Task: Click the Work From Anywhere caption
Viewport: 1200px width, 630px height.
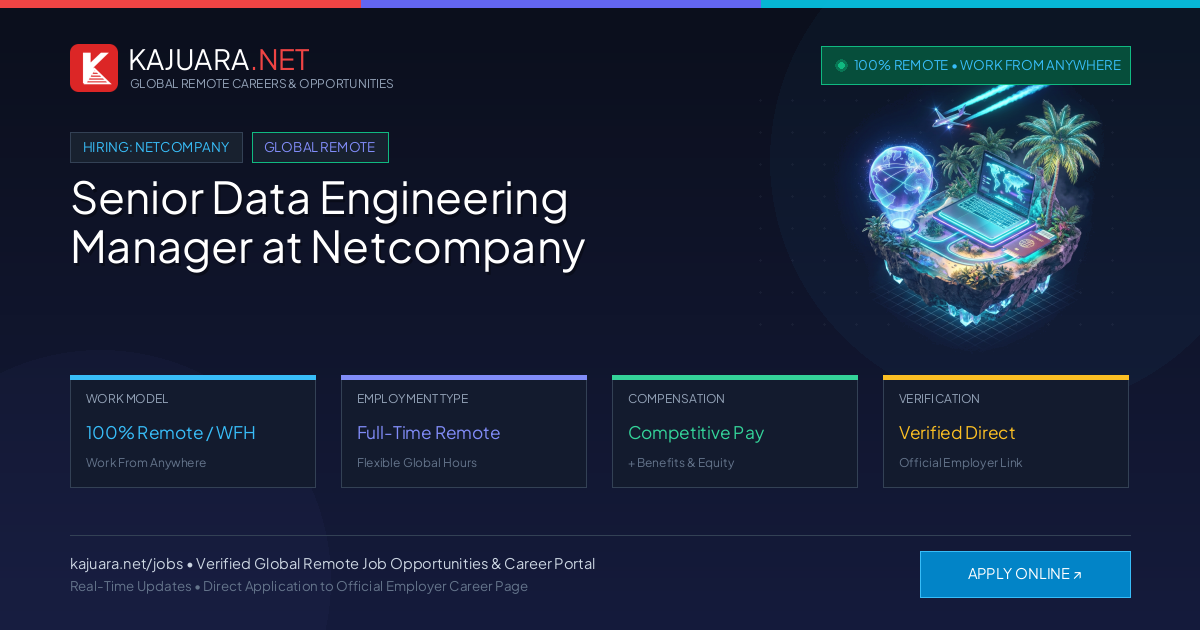Action: coord(146,463)
